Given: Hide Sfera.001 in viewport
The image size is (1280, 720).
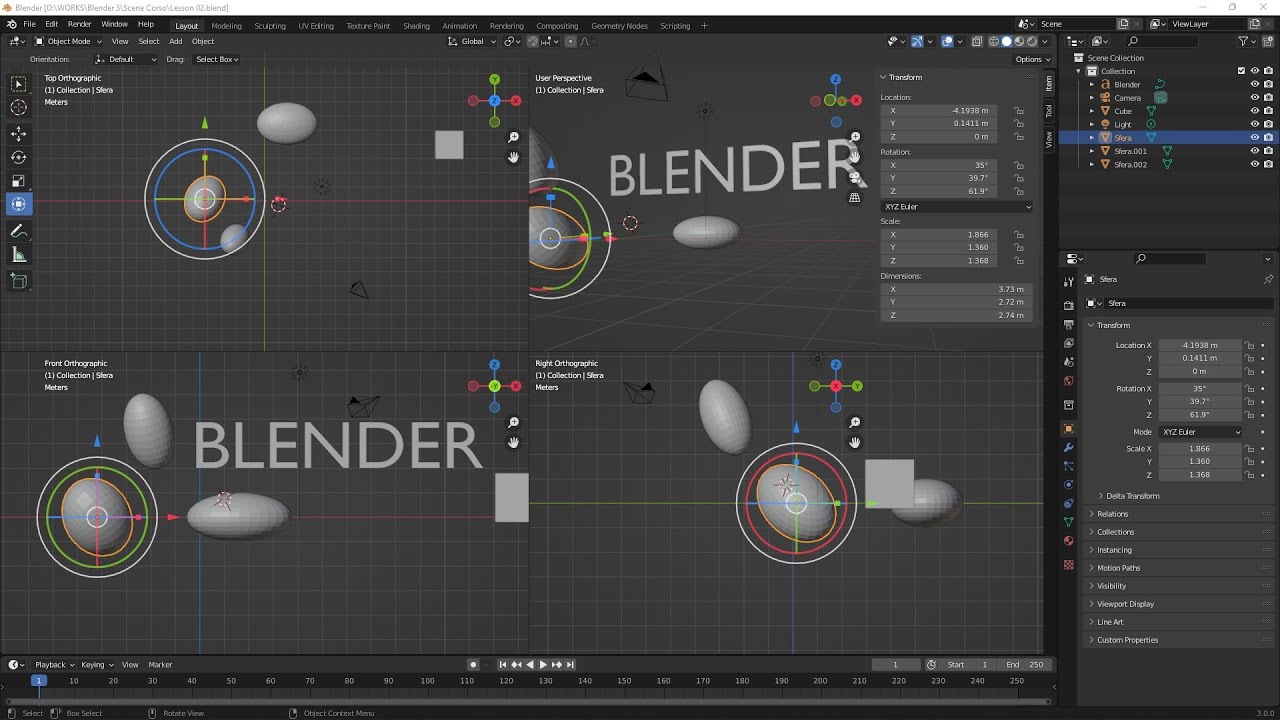Looking at the screenshot, I should click(1254, 151).
